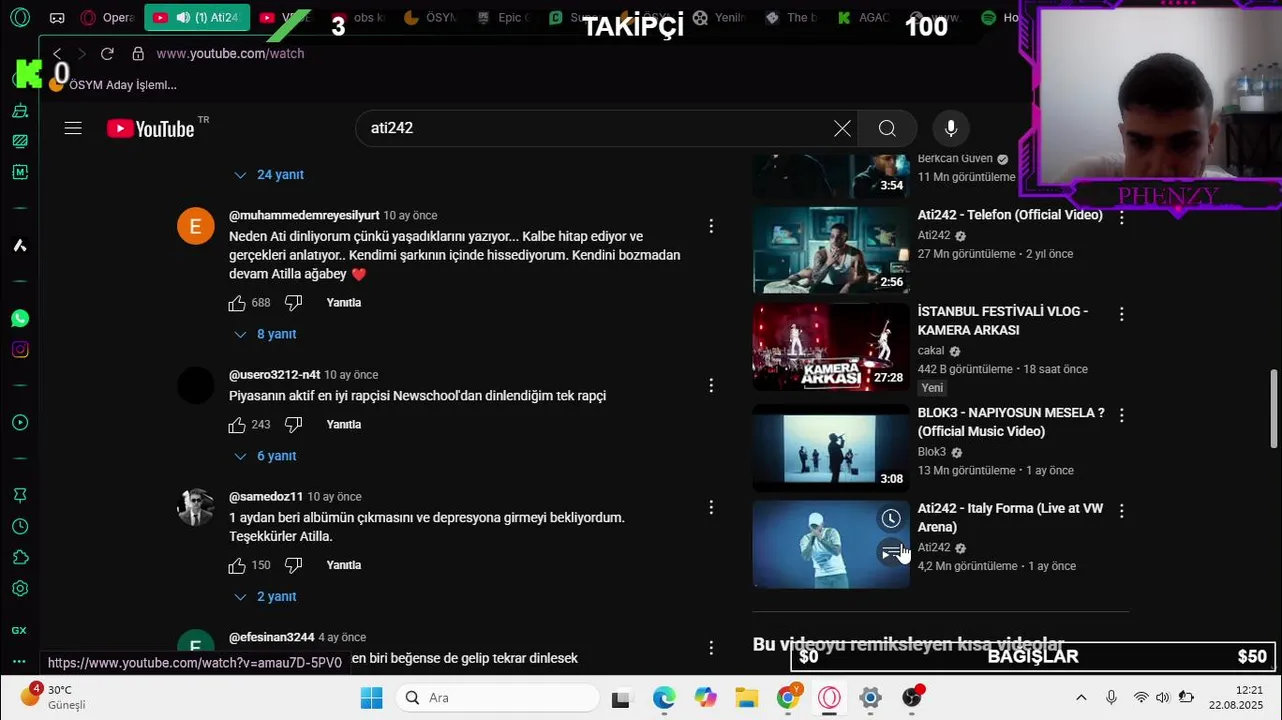This screenshot has width=1282, height=720.
Task: Start voice search with the microphone button
Action: [x=951, y=128]
